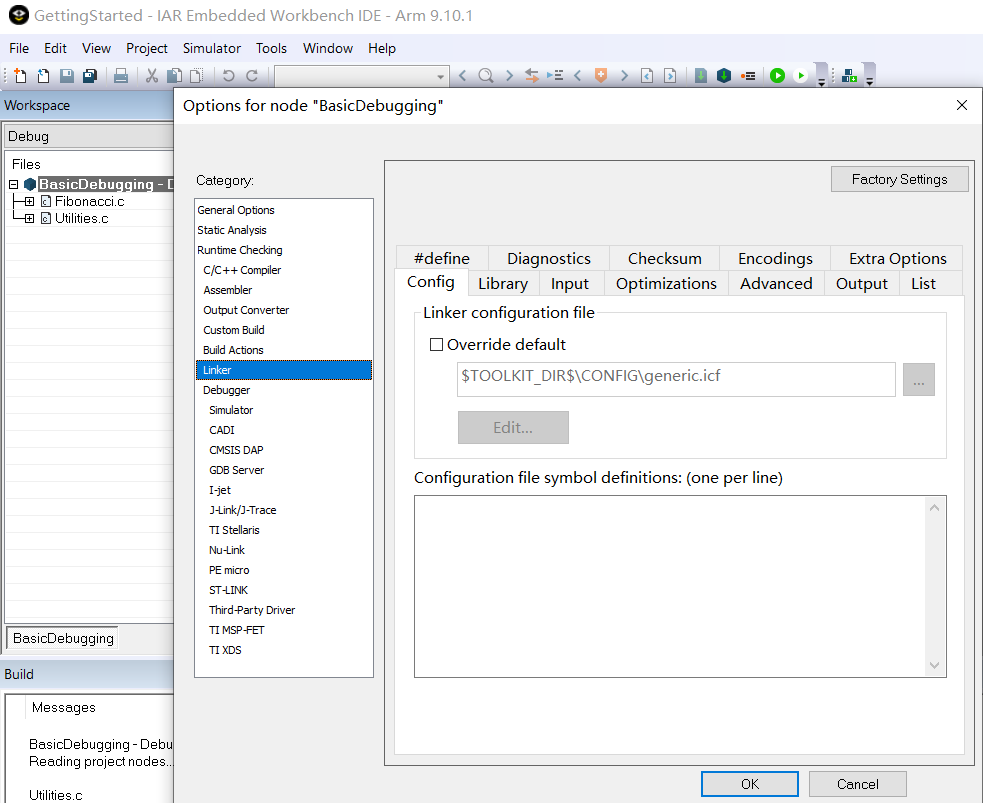The height and width of the screenshot is (803, 983).
Task: Select the CMSIS DAP category
Action: 236,450
